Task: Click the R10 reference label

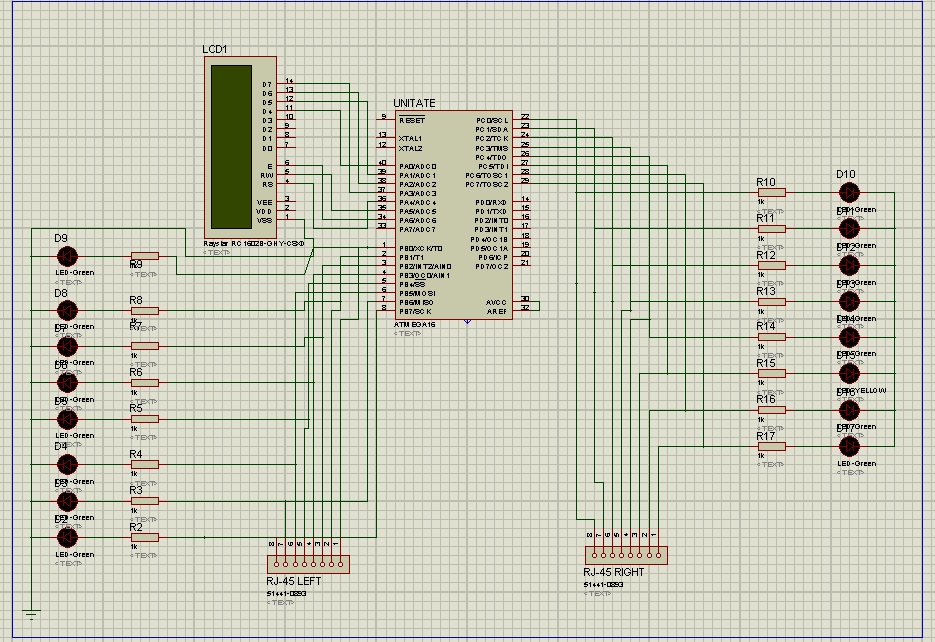Action: coord(766,182)
